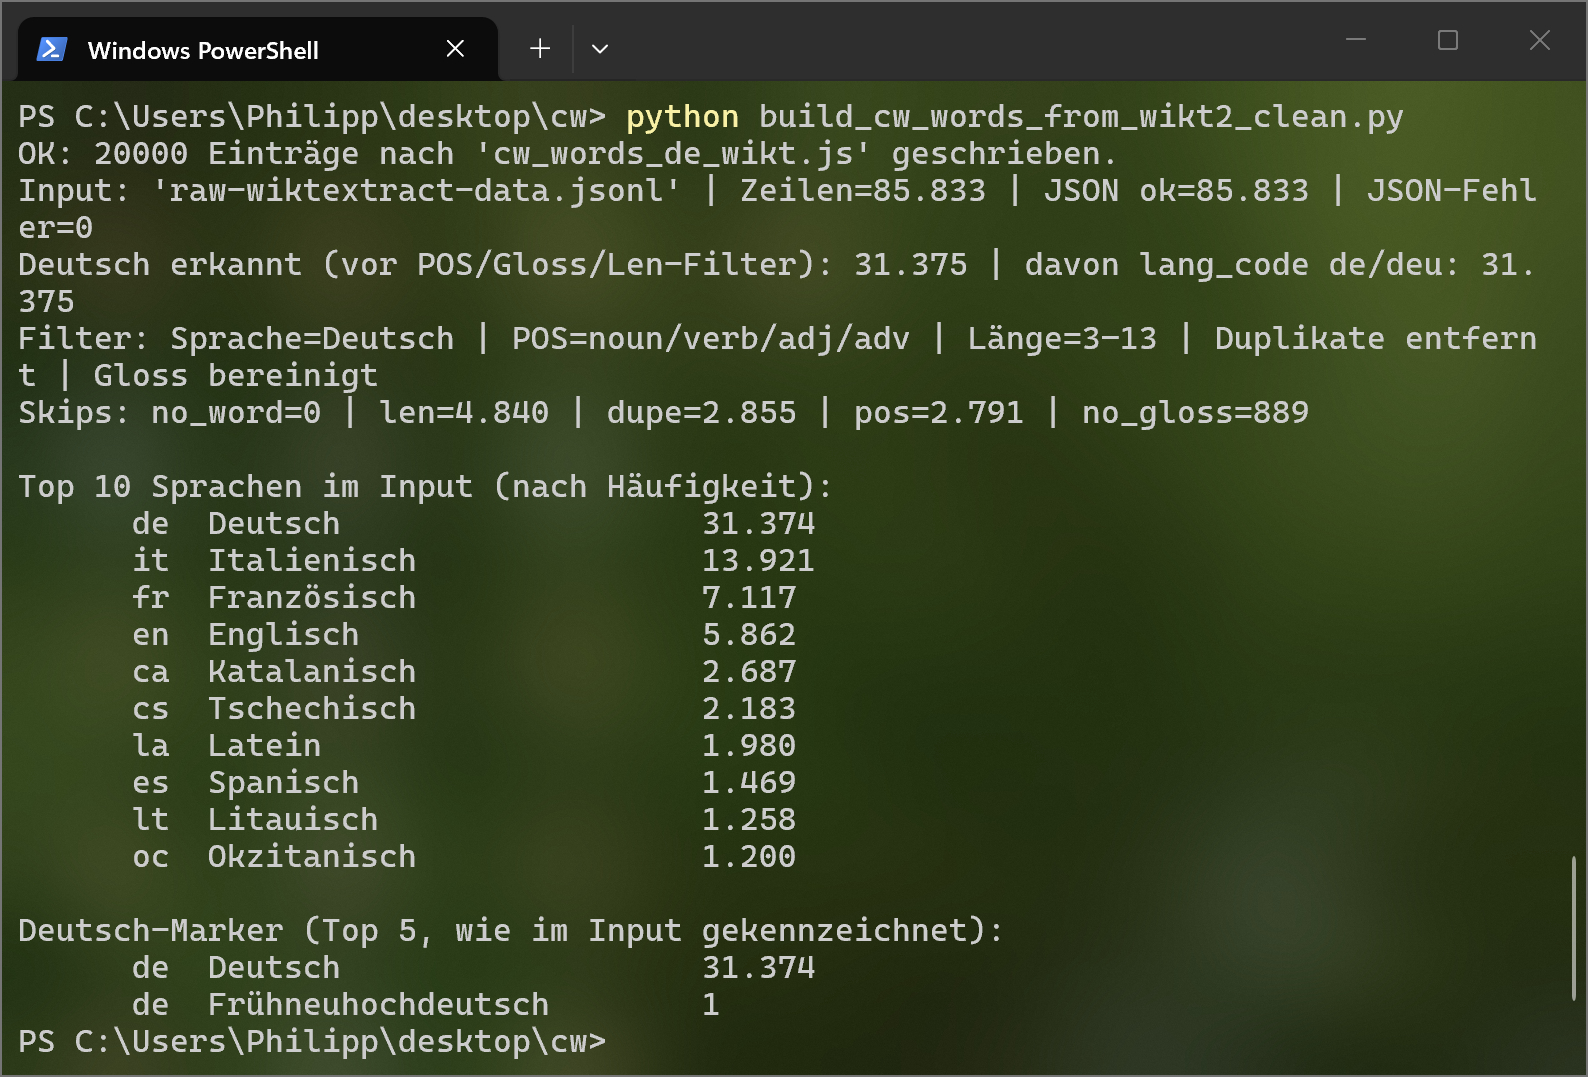
Task: Click the script name build_cw_words_from_wikt2_clean.py
Action: tap(1081, 117)
